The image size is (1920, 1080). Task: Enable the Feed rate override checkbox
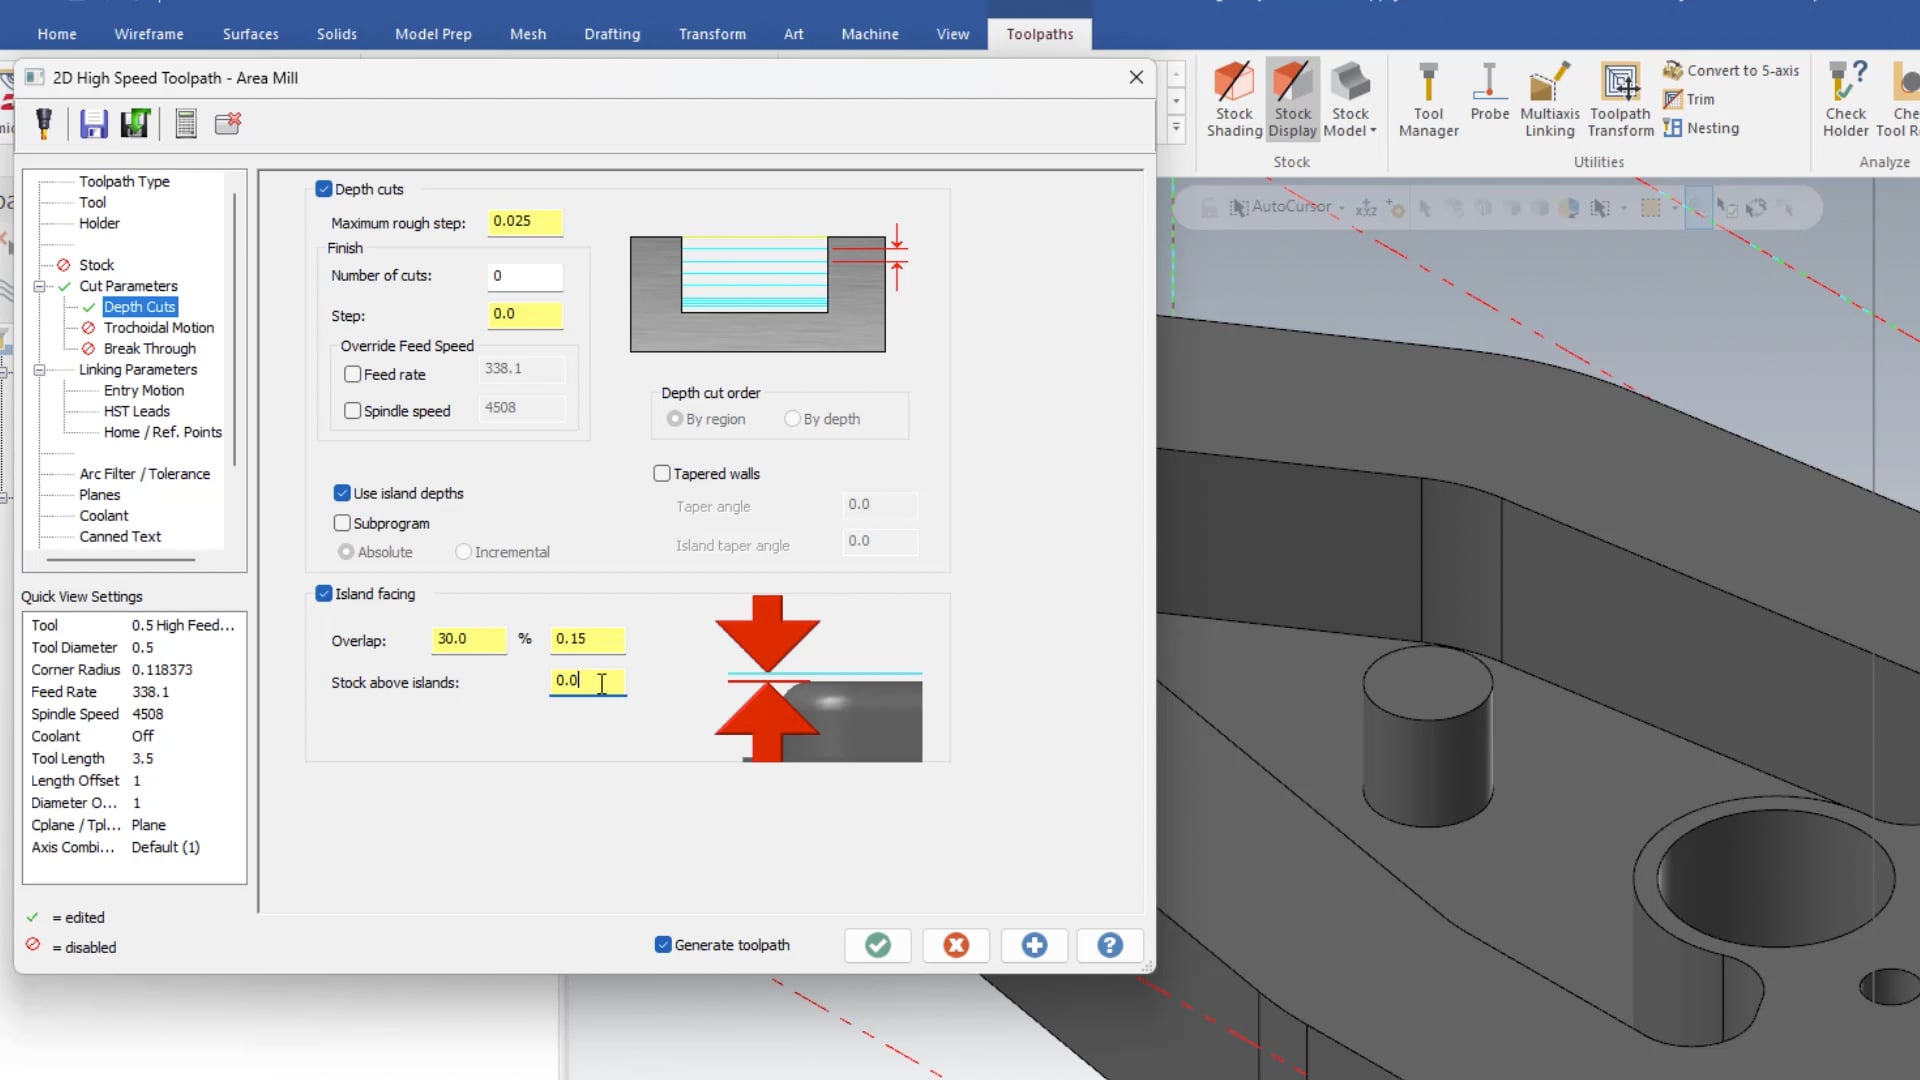click(x=352, y=373)
